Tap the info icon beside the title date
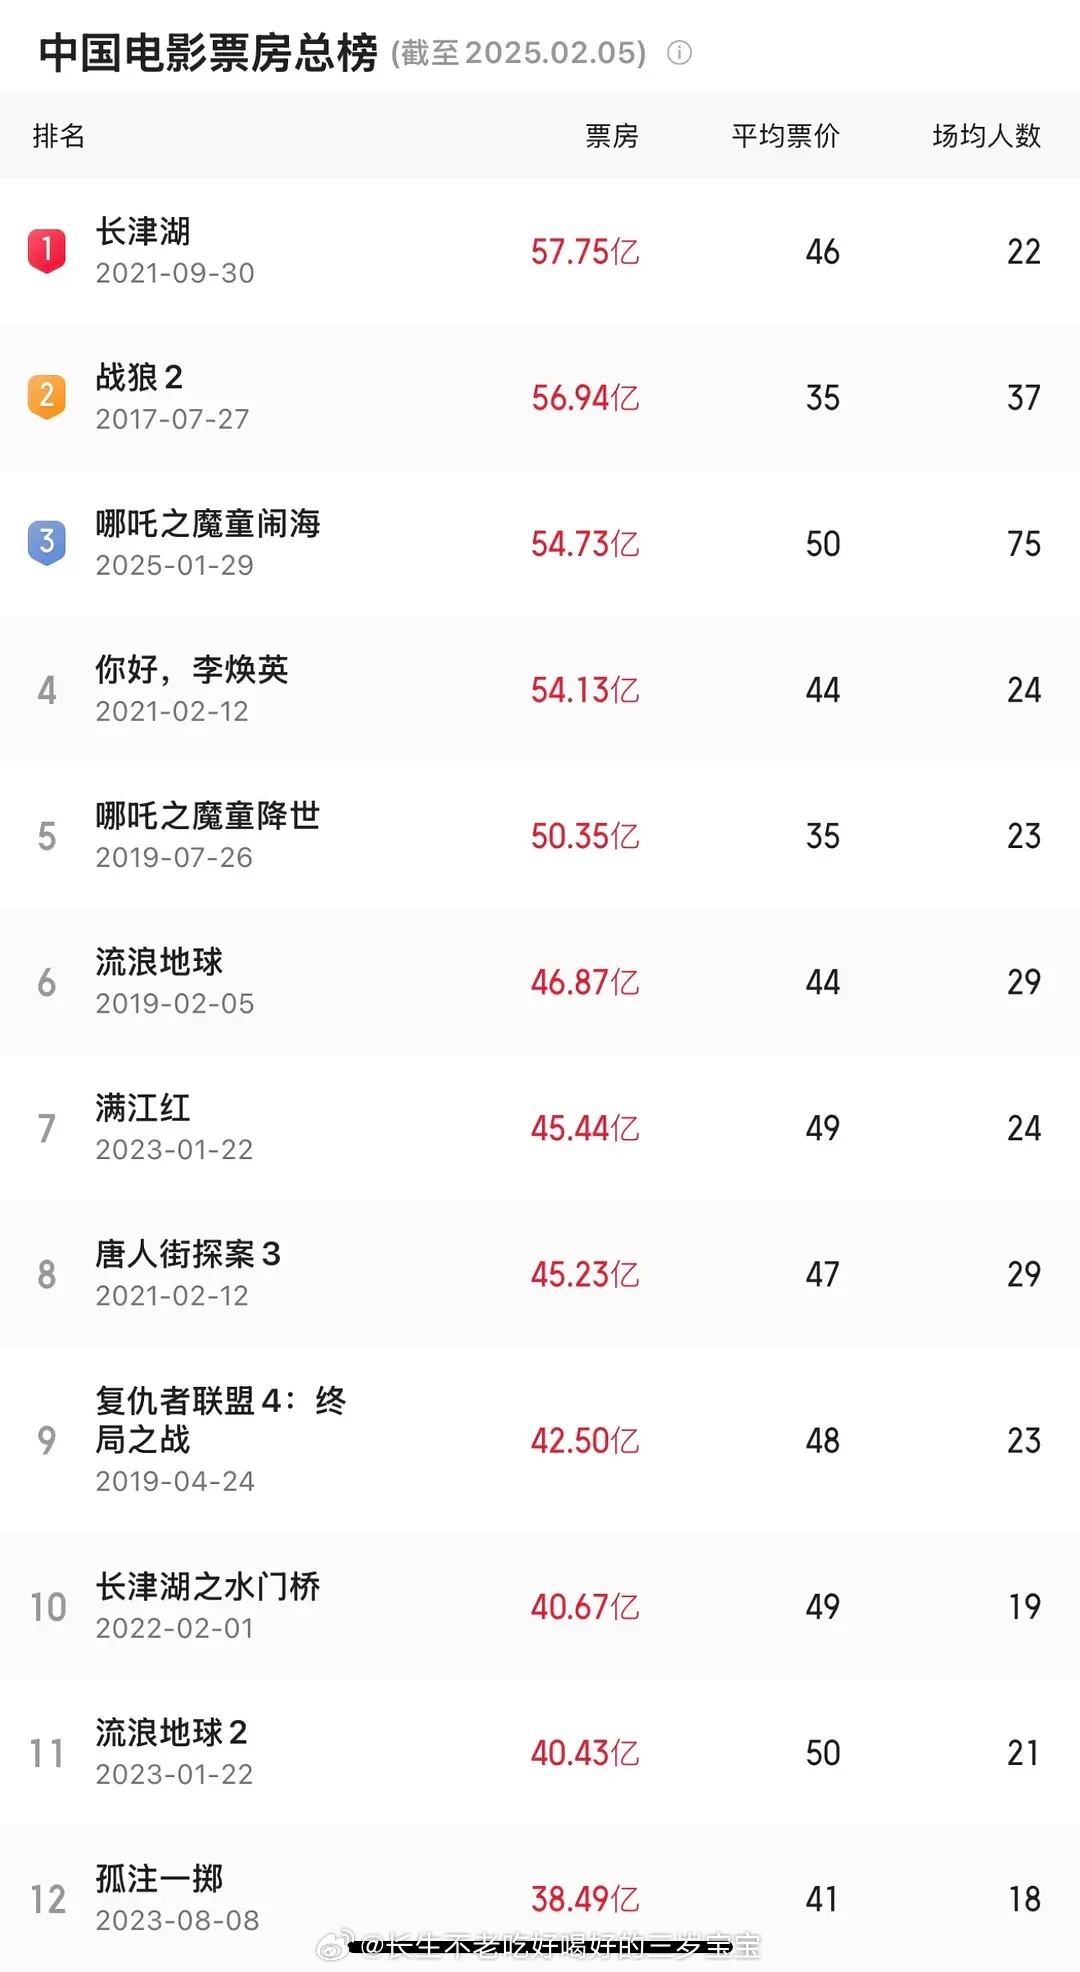 [x=679, y=53]
